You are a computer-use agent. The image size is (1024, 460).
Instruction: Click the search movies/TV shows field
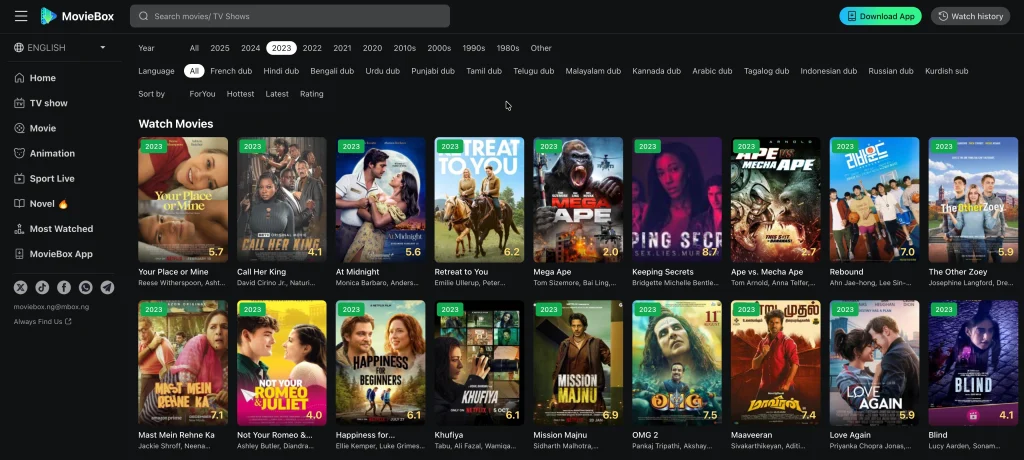(290, 16)
